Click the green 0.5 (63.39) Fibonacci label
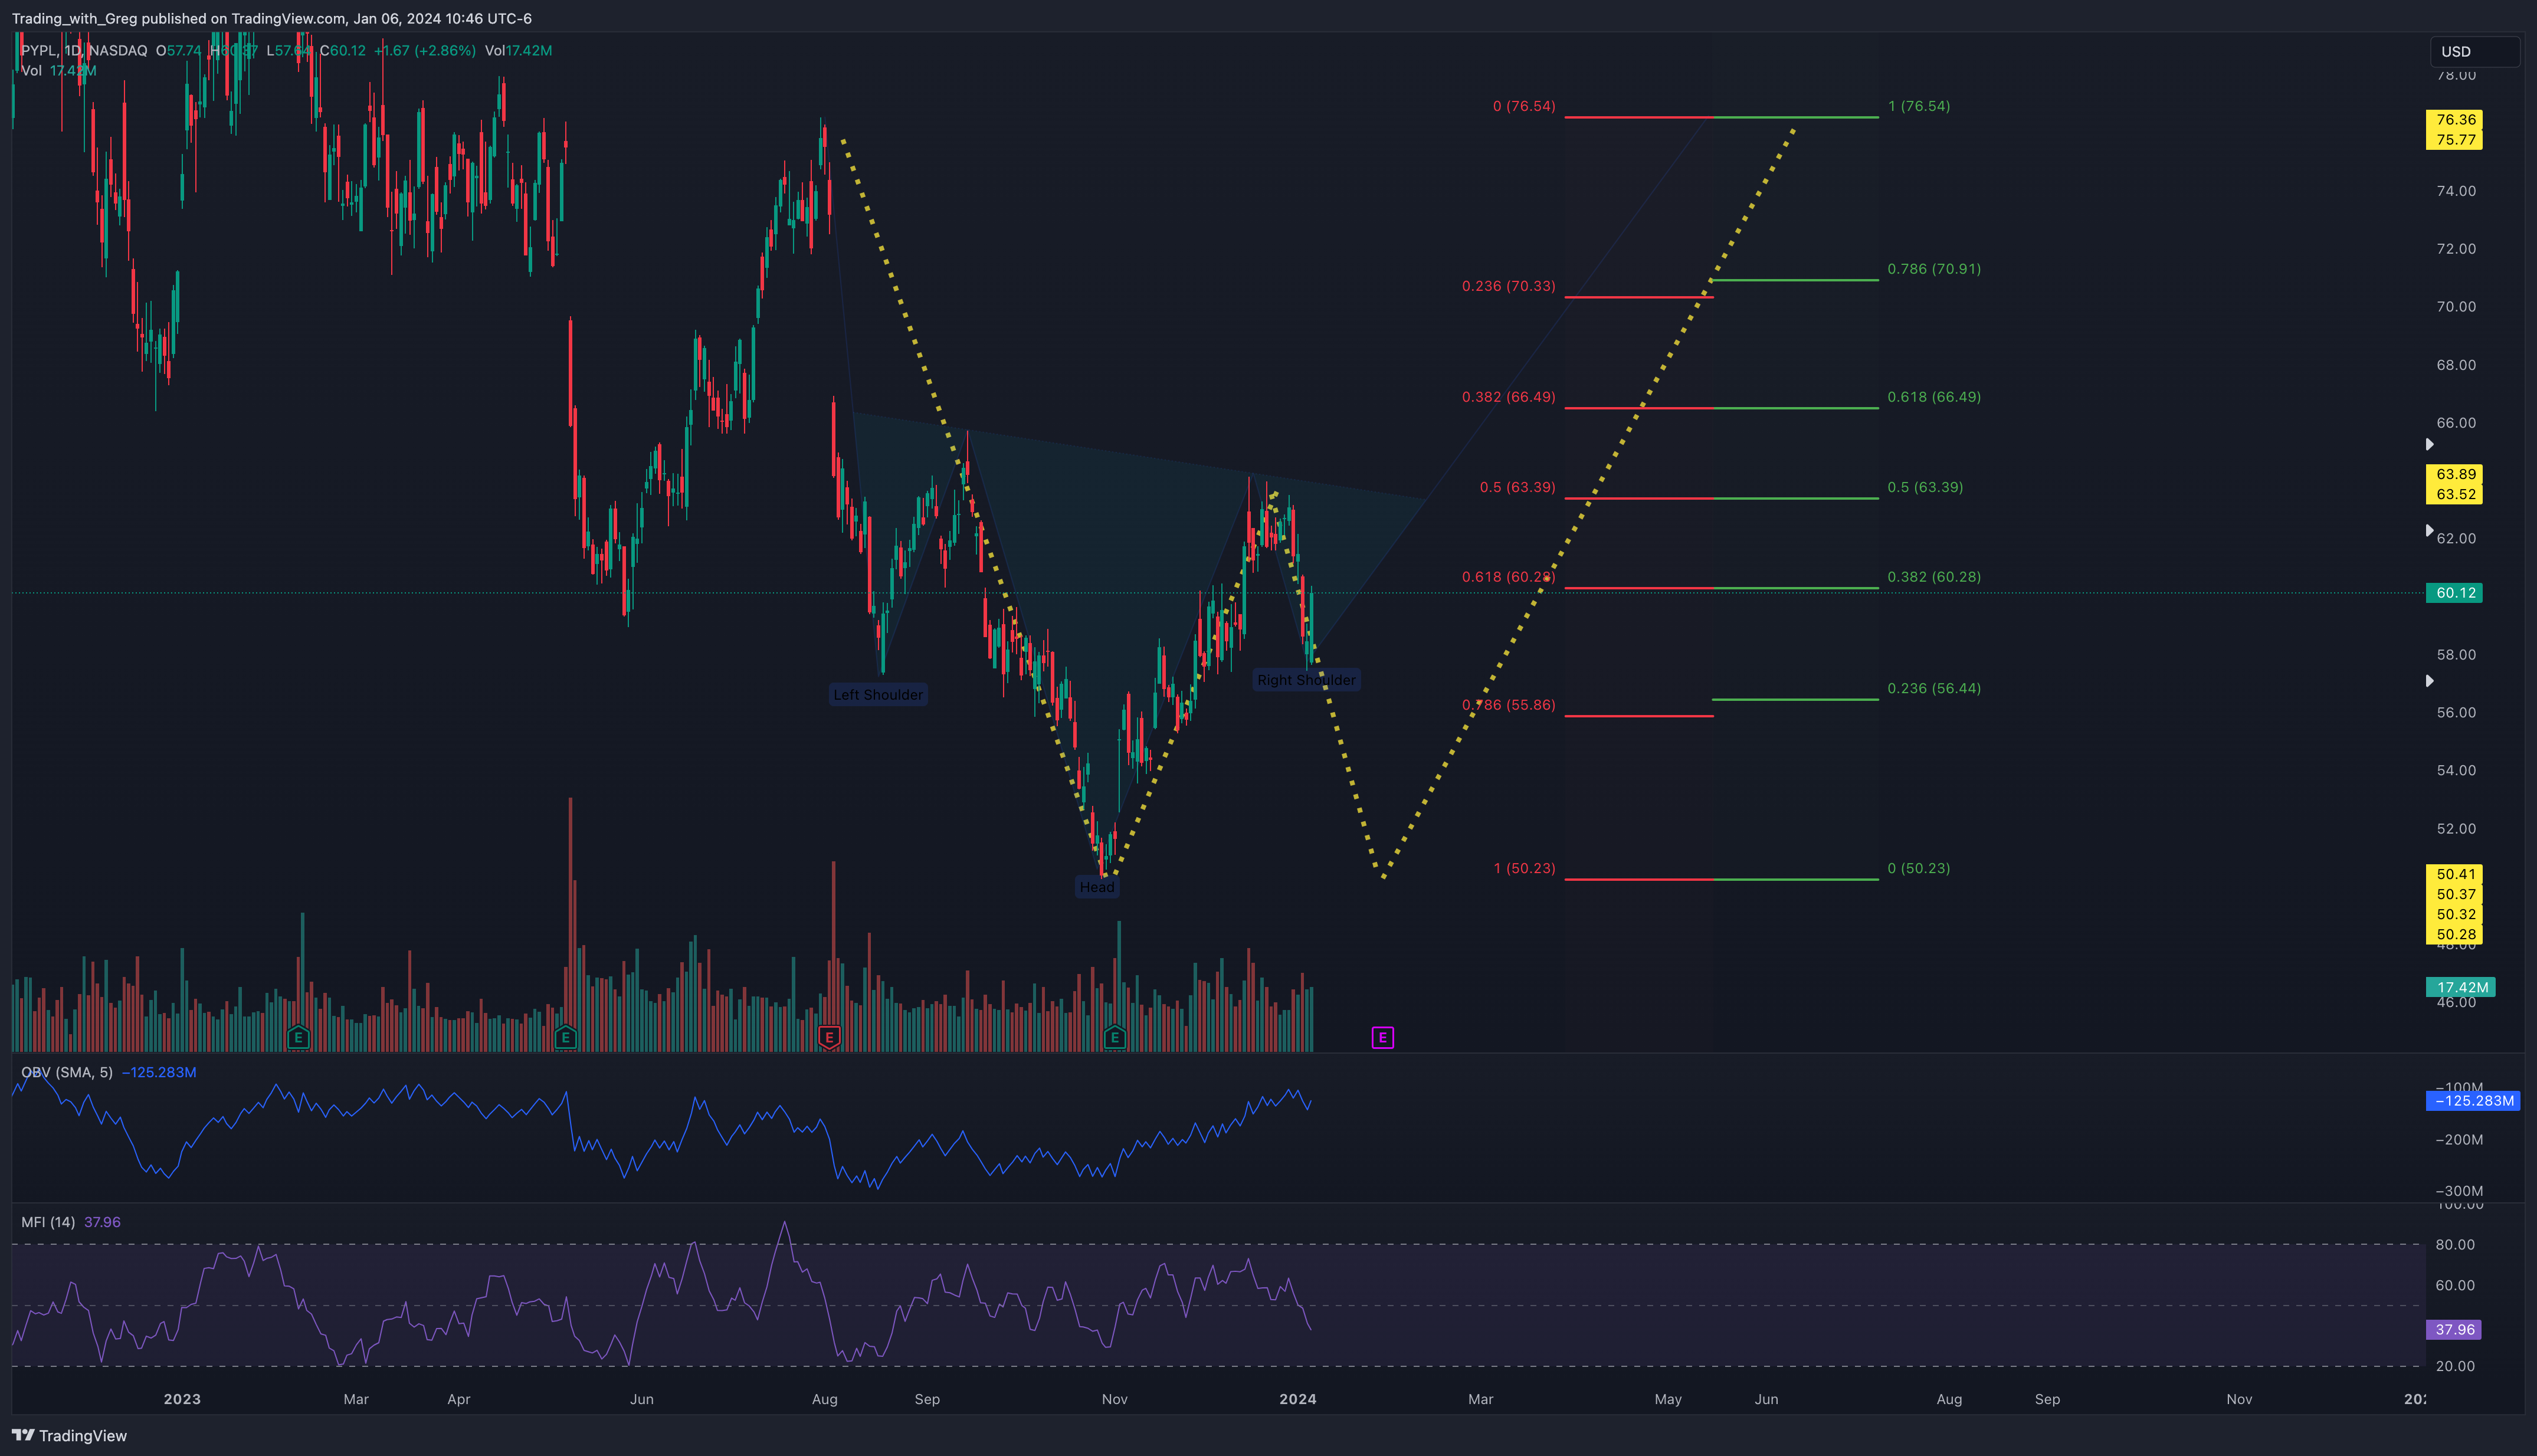Image resolution: width=2537 pixels, height=1456 pixels. [x=1925, y=487]
